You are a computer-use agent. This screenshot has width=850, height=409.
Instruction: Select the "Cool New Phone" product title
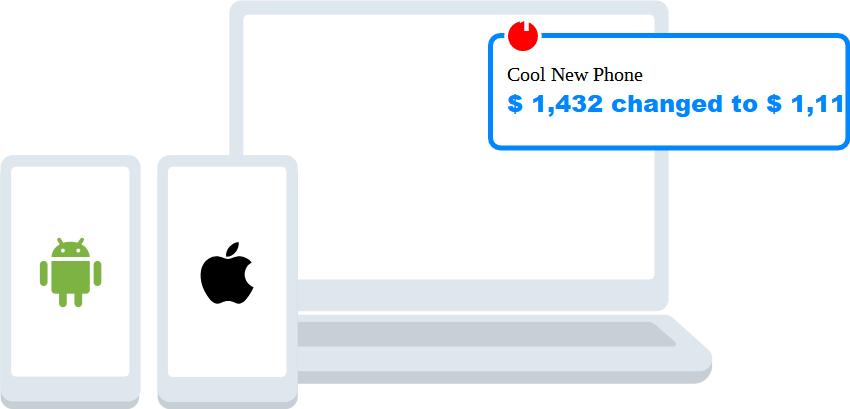point(575,75)
